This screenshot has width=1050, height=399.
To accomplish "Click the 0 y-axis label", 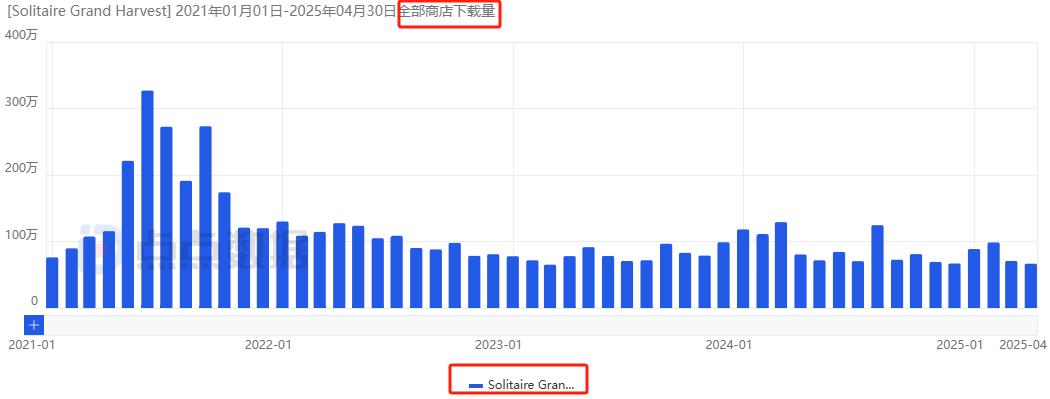I will (x=34, y=302).
